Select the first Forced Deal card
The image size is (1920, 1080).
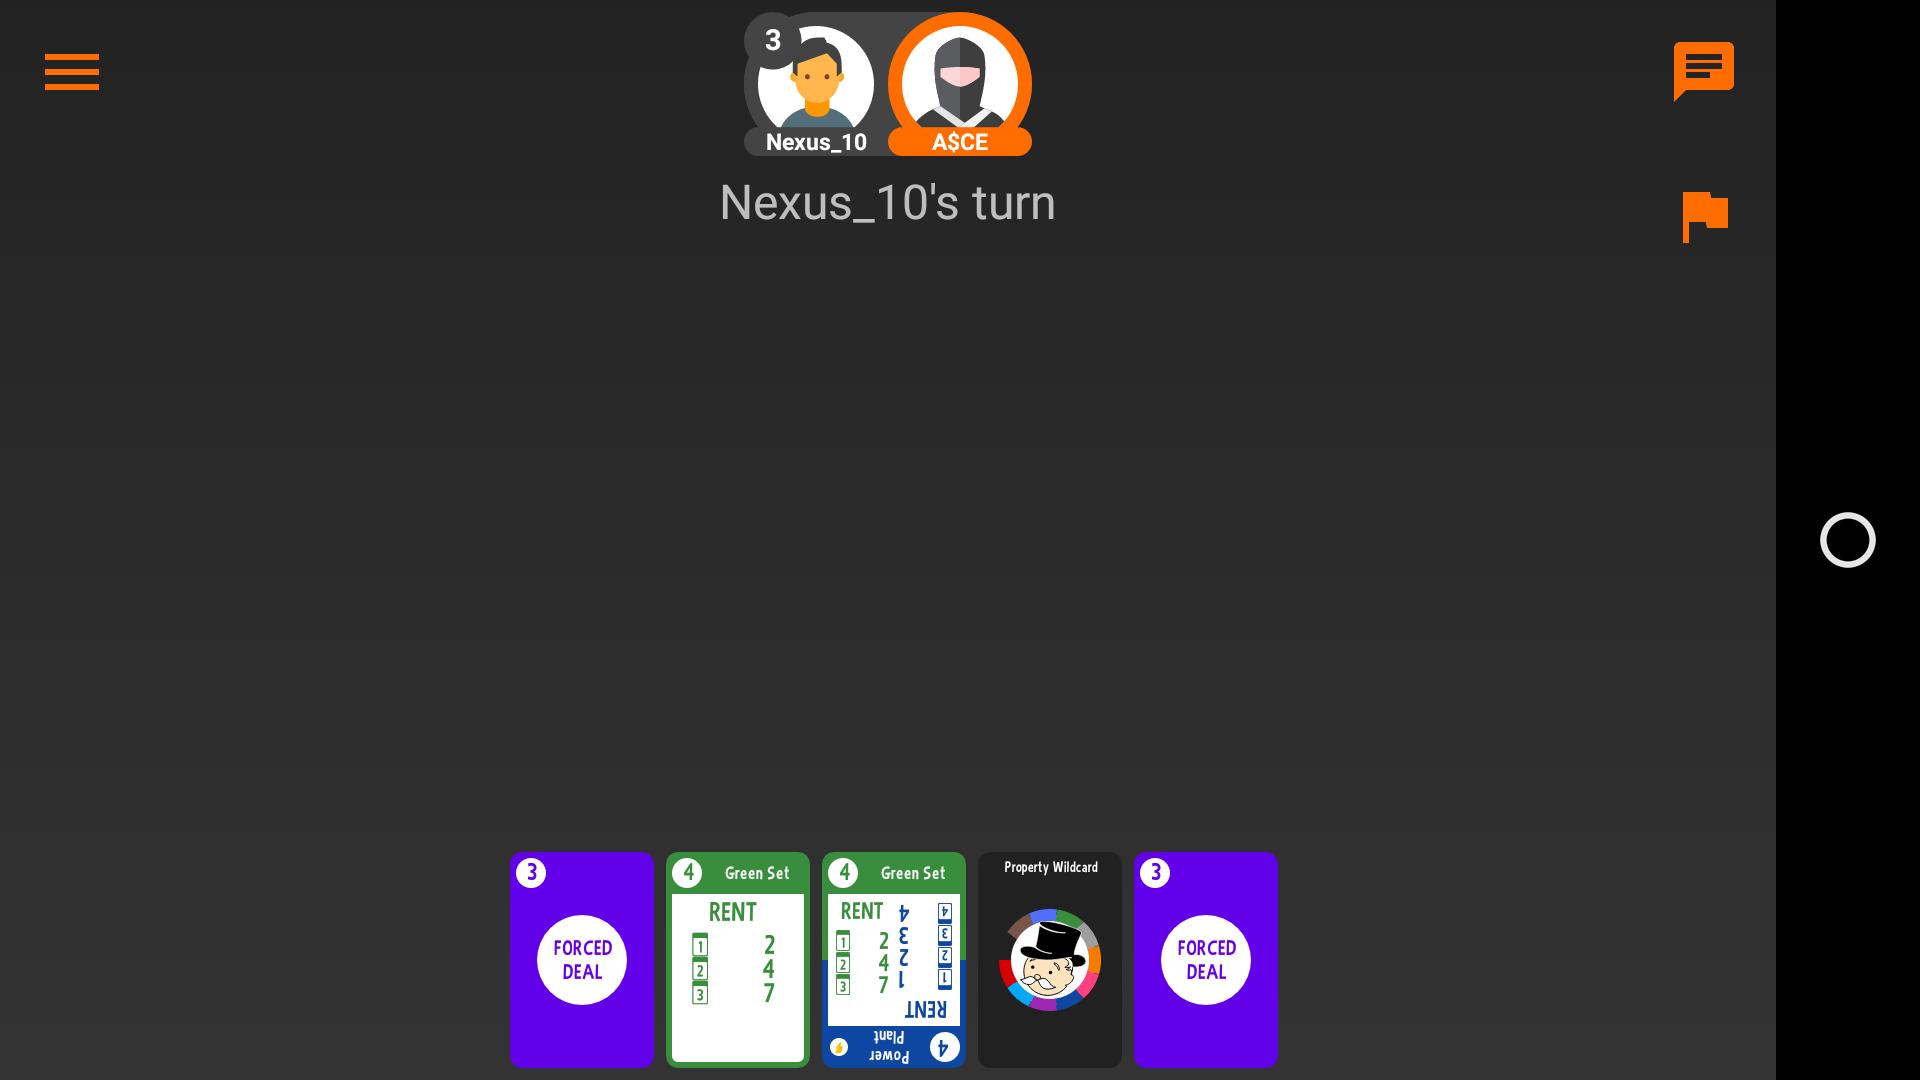pos(582,960)
